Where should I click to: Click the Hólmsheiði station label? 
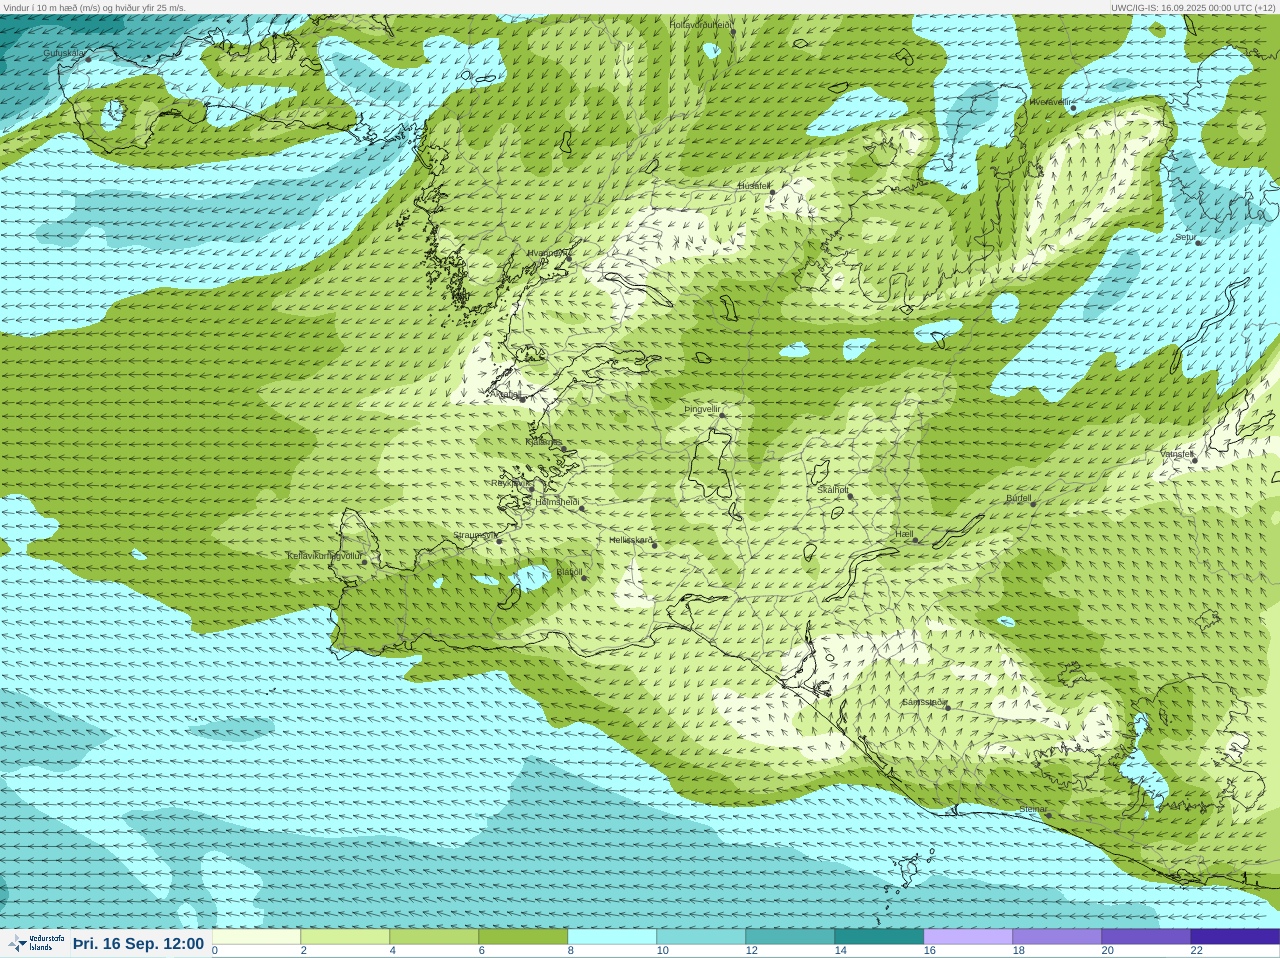click(x=557, y=502)
